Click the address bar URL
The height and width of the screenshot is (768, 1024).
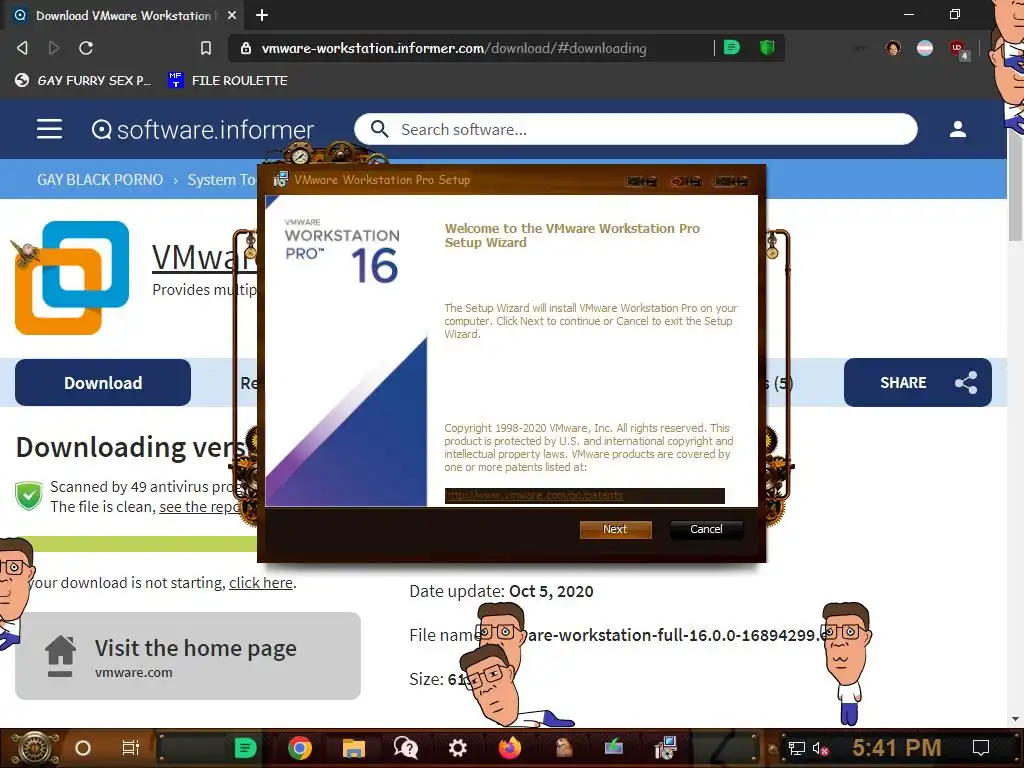tap(454, 48)
